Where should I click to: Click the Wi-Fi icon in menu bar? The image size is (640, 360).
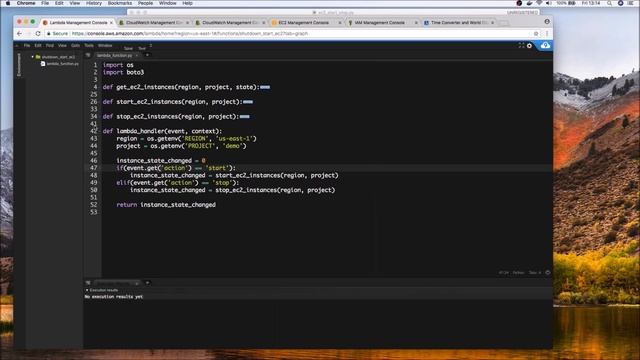(539, 3)
